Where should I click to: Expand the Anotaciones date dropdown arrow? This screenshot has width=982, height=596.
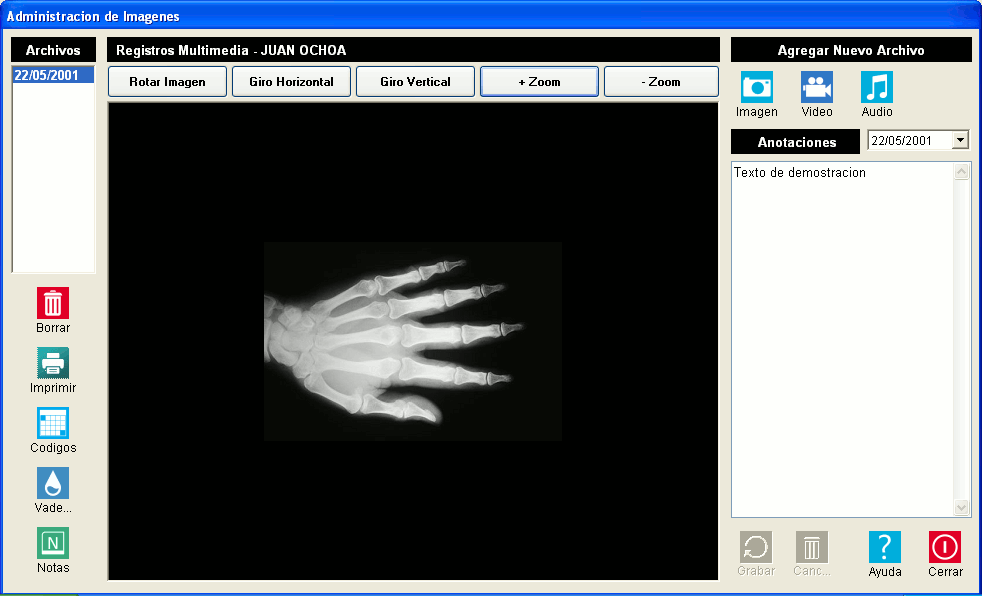coord(960,141)
